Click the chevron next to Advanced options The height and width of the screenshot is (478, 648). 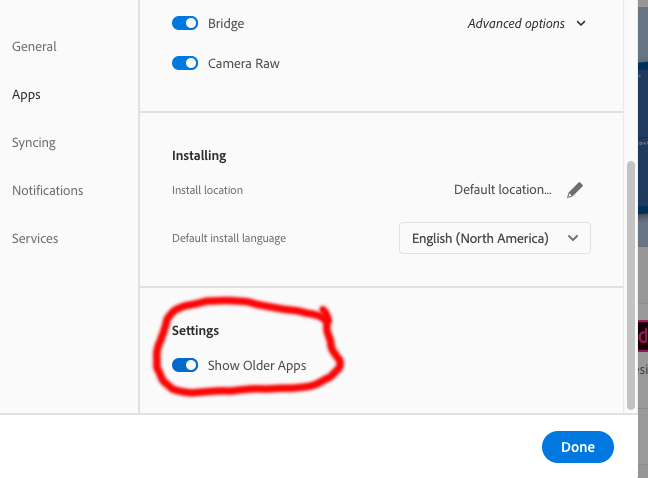582,23
